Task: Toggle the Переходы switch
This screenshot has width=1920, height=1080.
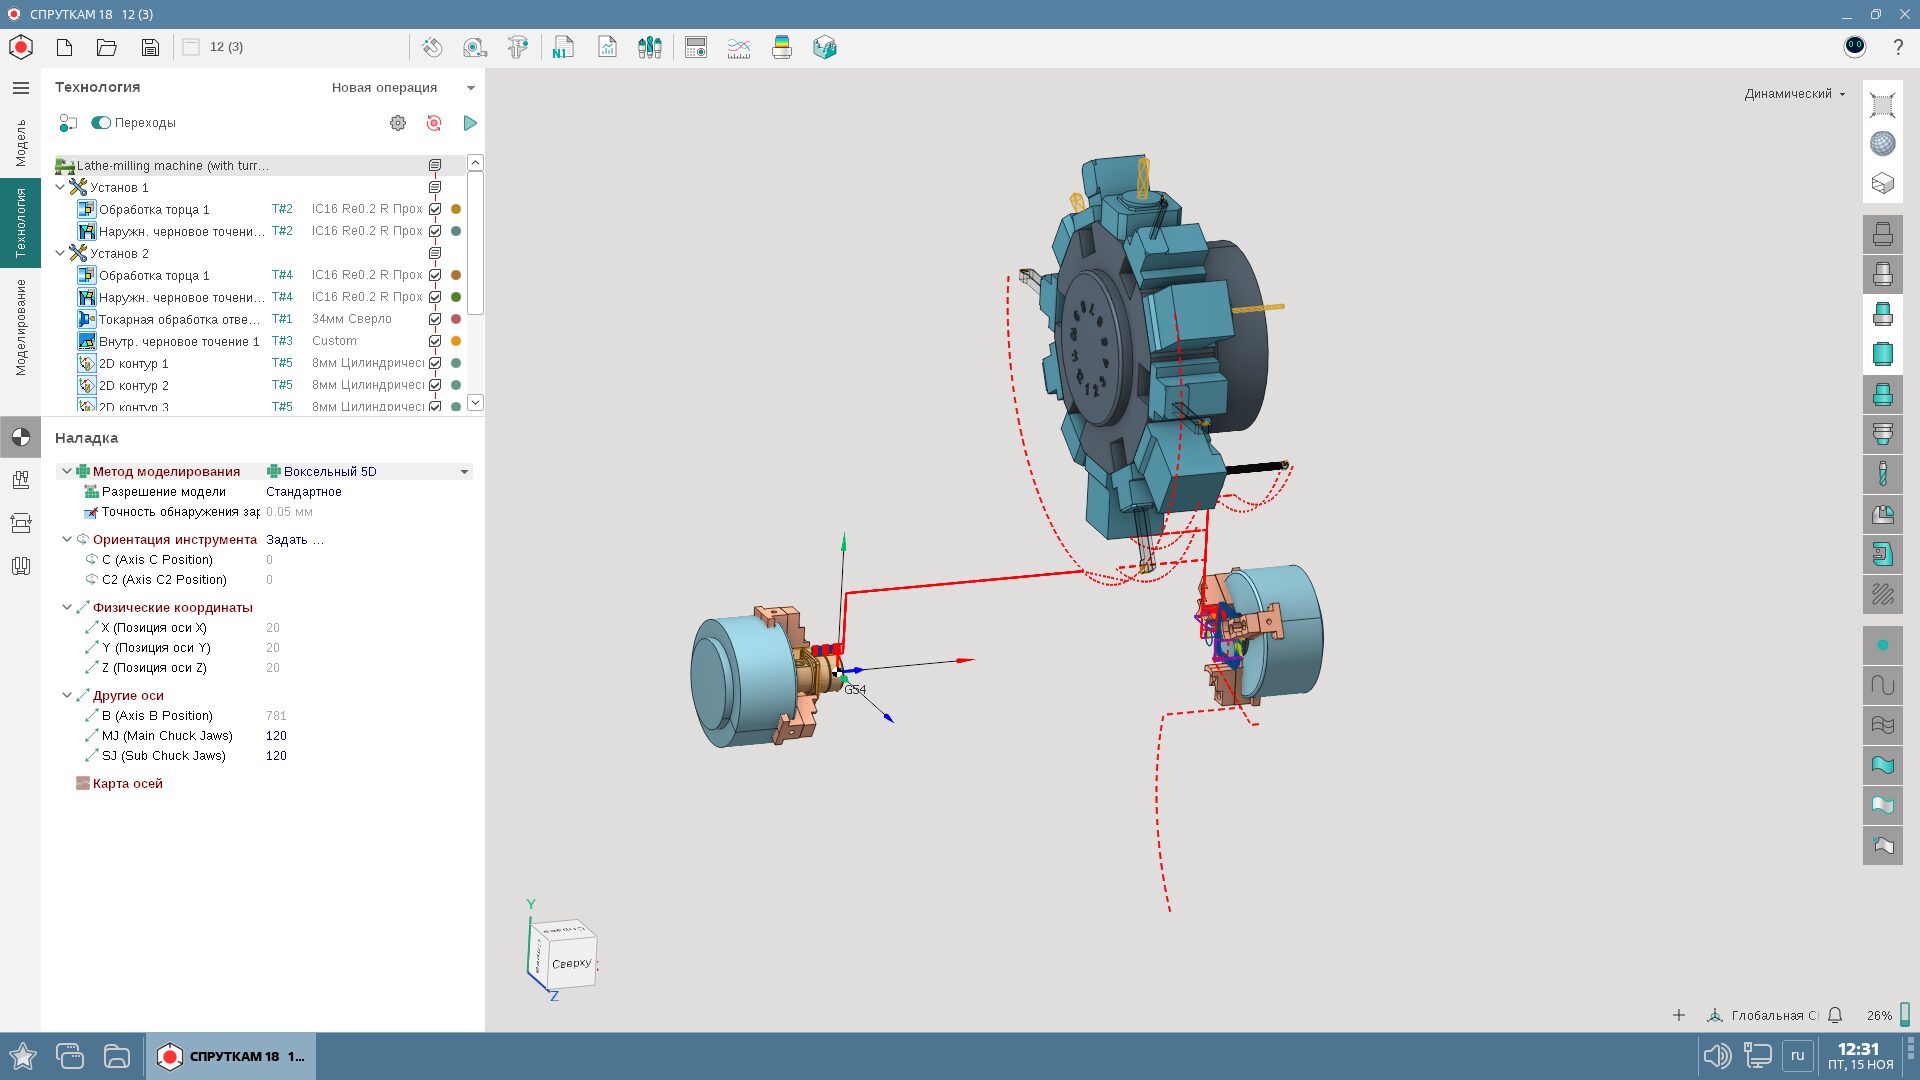Action: pos(101,123)
